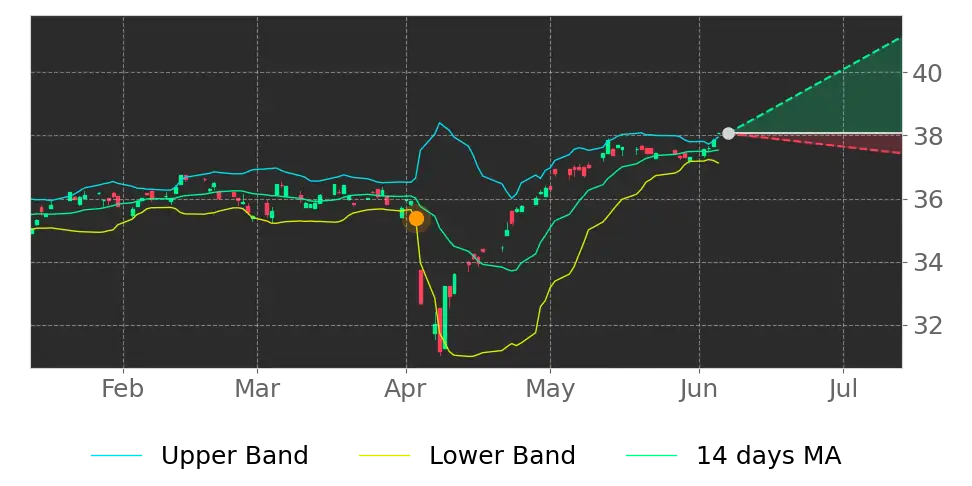Viewport: 972px width, 486px height.
Task: Click the Upper Band peak in April
Action: pos(440,123)
